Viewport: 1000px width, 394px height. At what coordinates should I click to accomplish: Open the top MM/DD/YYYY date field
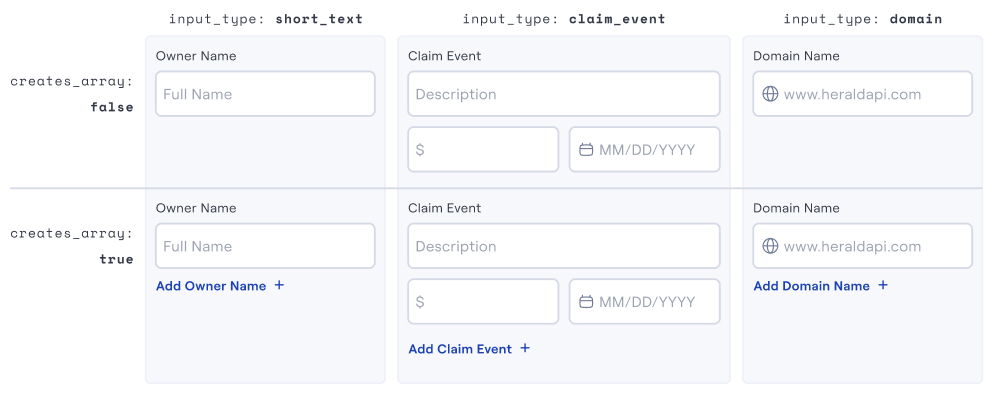tap(645, 149)
